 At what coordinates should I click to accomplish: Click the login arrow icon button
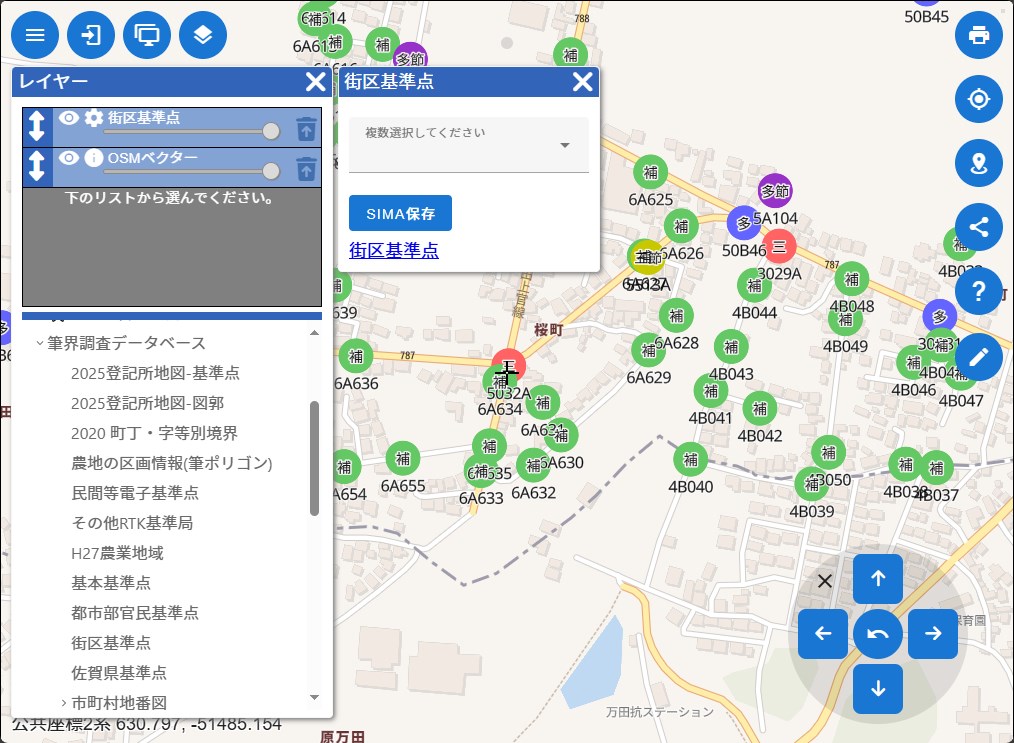coord(91,36)
